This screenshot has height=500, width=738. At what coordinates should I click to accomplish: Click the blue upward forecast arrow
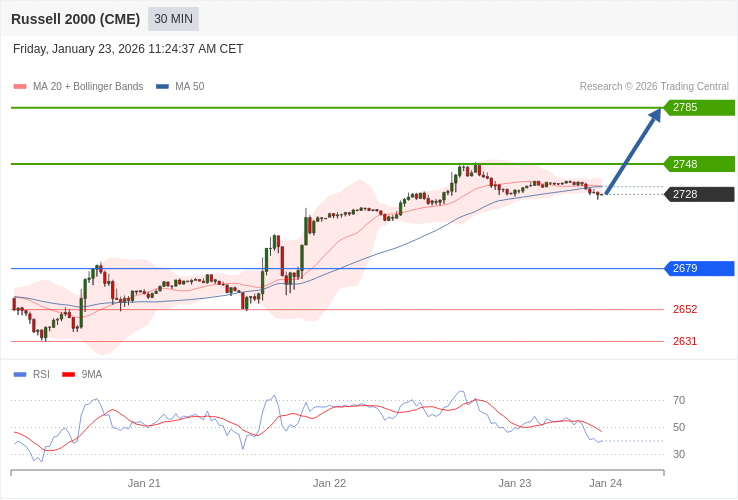633,150
